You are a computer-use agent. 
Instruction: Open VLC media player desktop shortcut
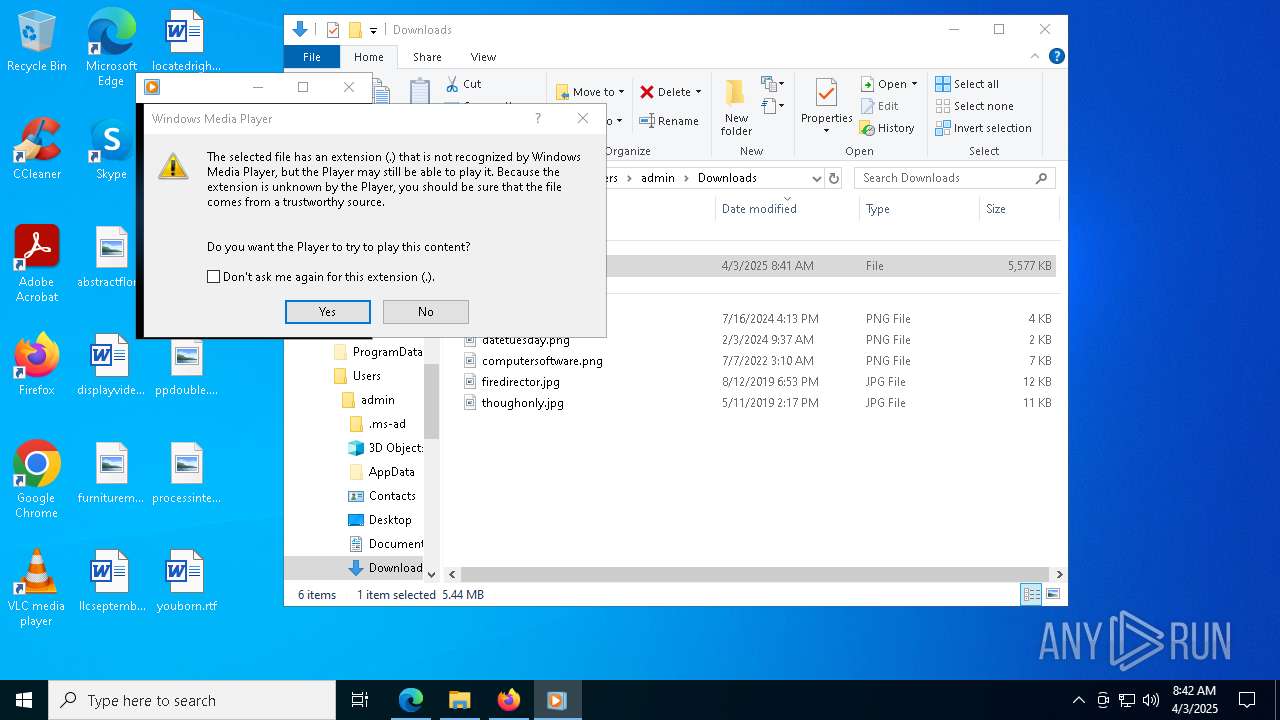tap(37, 588)
